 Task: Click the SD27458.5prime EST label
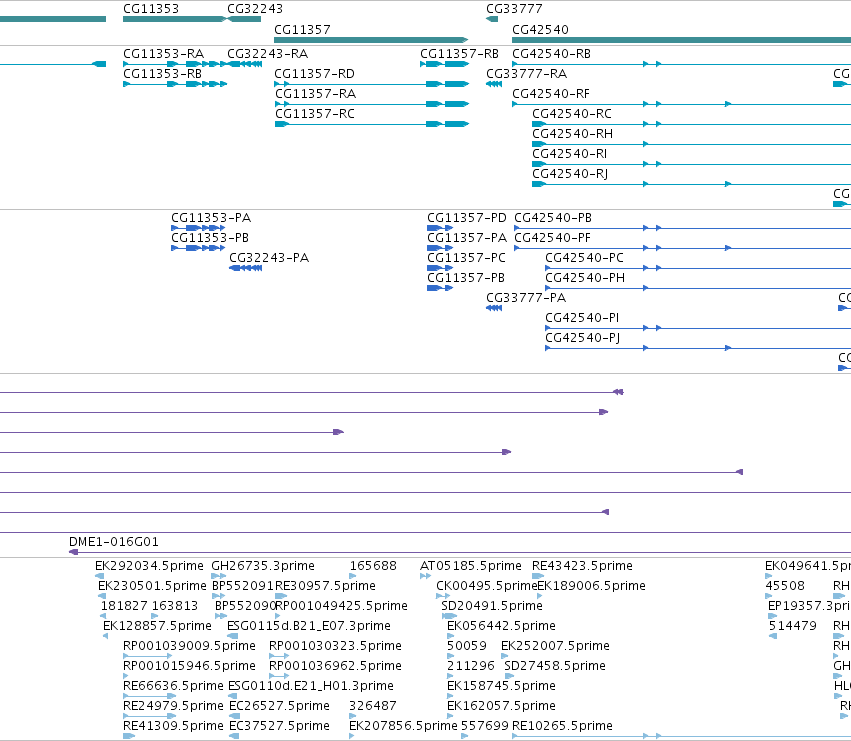555,666
